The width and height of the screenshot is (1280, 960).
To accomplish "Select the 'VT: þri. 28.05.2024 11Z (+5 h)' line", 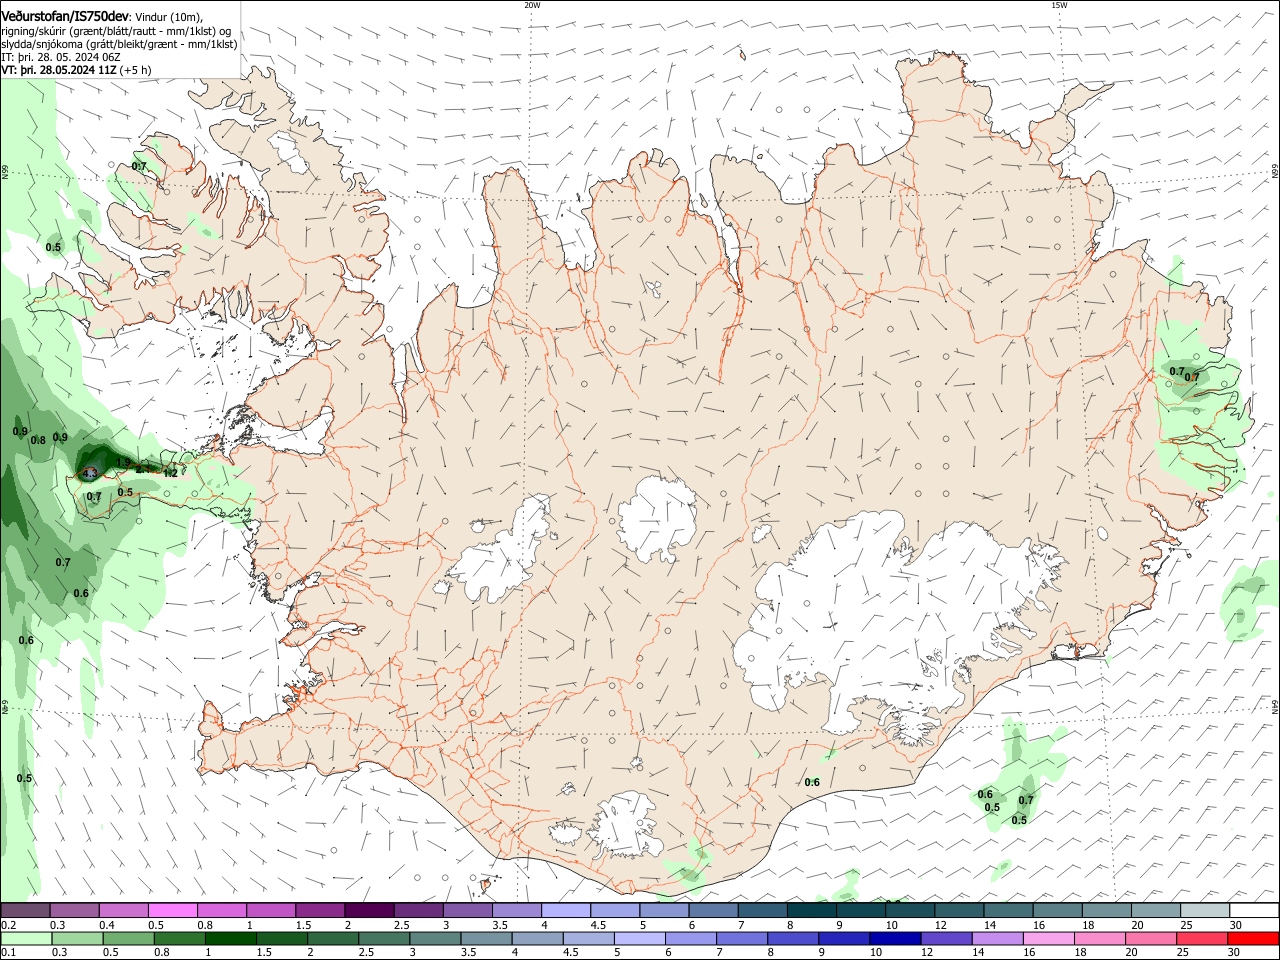I will point(77,70).
